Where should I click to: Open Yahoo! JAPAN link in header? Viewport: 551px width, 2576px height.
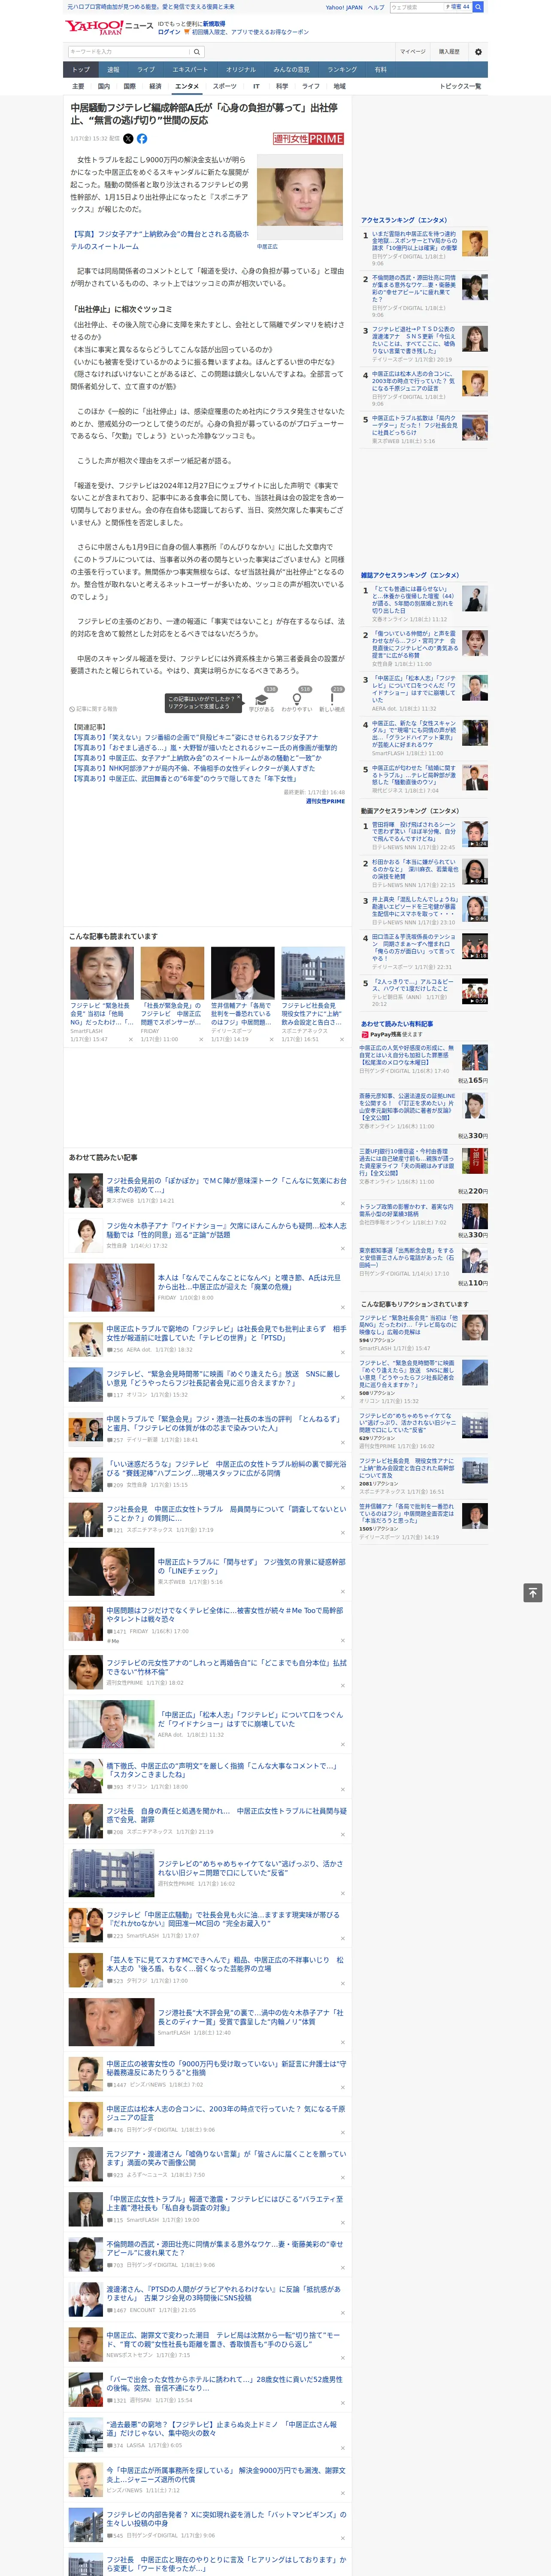(344, 7)
